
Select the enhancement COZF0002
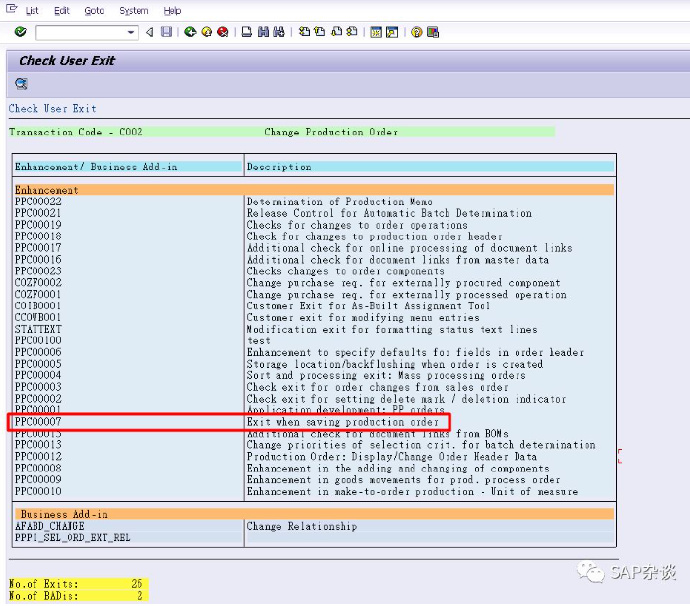38,283
